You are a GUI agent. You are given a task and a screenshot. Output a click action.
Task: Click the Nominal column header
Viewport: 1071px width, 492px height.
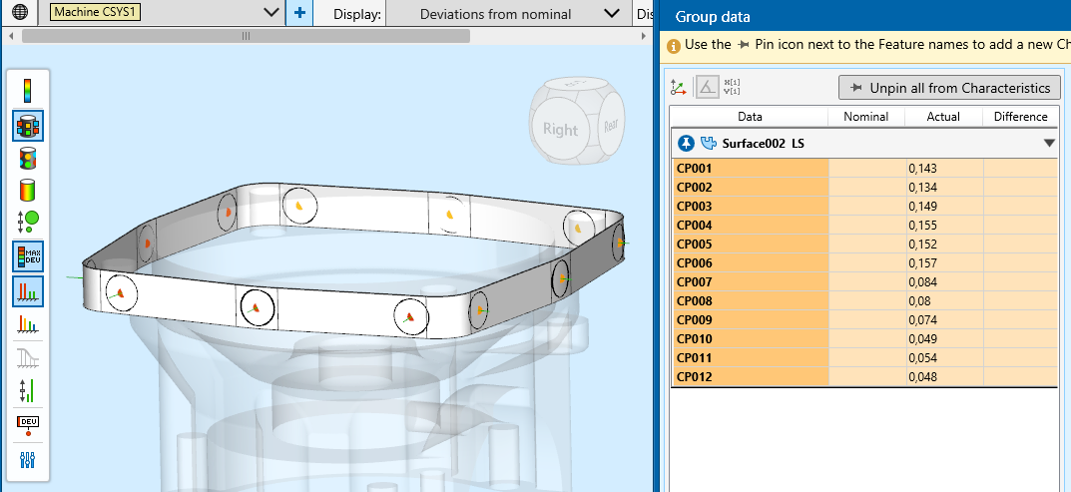866,117
